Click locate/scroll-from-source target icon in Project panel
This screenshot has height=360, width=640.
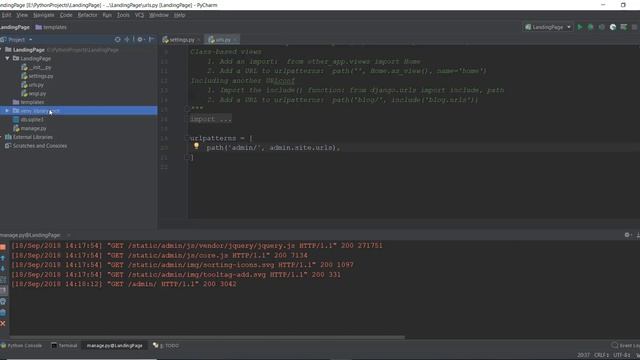click(x=118, y=40)
